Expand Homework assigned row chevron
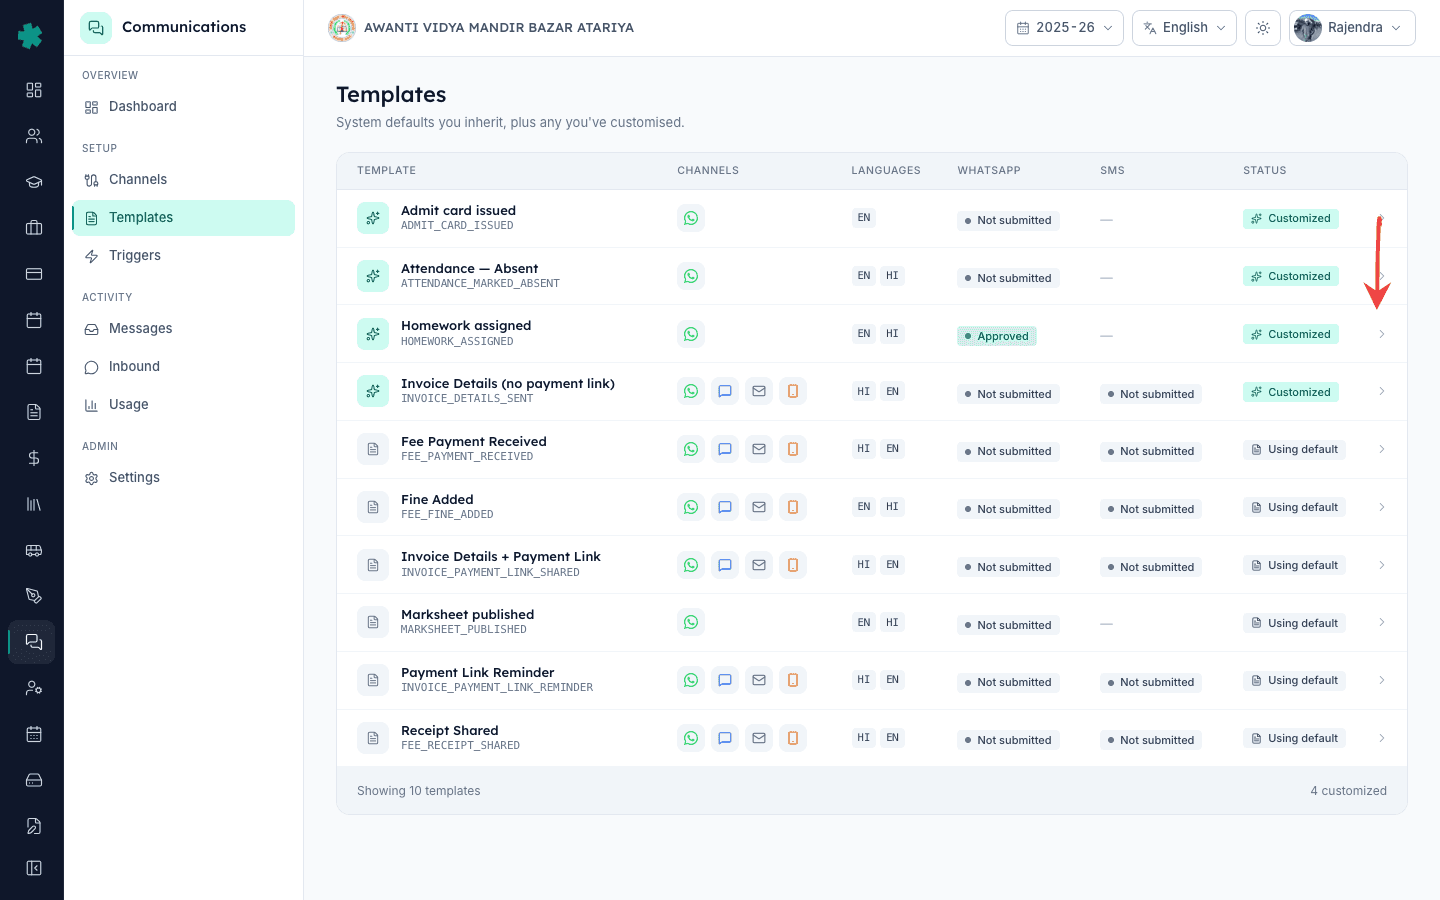Image resolution: width=1440 pixels, height=900 pixels. click(x=1382, y=334)
